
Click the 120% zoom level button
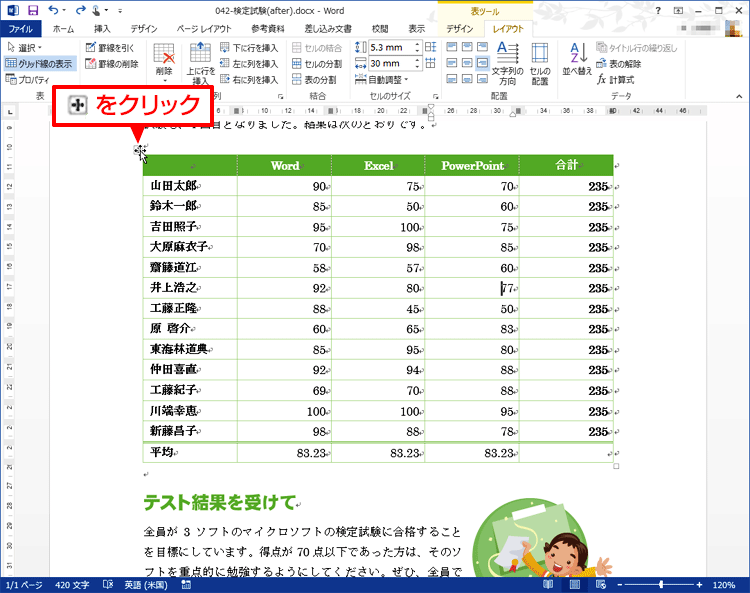click(724, 584)
